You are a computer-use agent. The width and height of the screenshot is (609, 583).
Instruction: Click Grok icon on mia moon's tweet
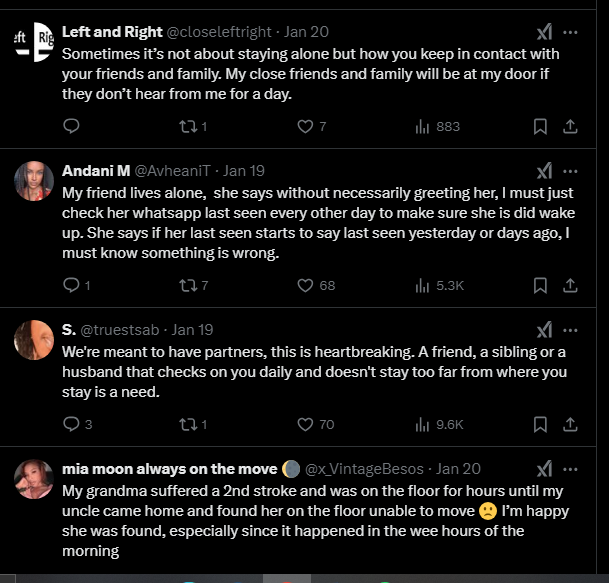pyautogui.click(x=544, y=468)
